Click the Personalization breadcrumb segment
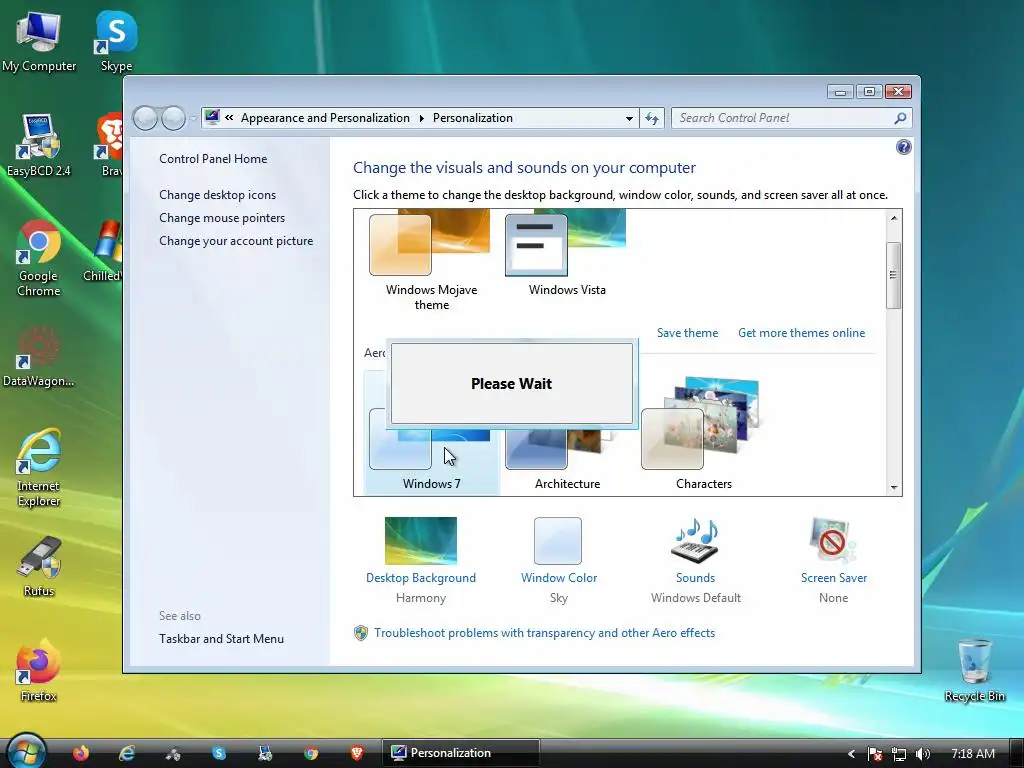Screen dimensions: 1024x768 pyautogui.click(x=473, y=118)
